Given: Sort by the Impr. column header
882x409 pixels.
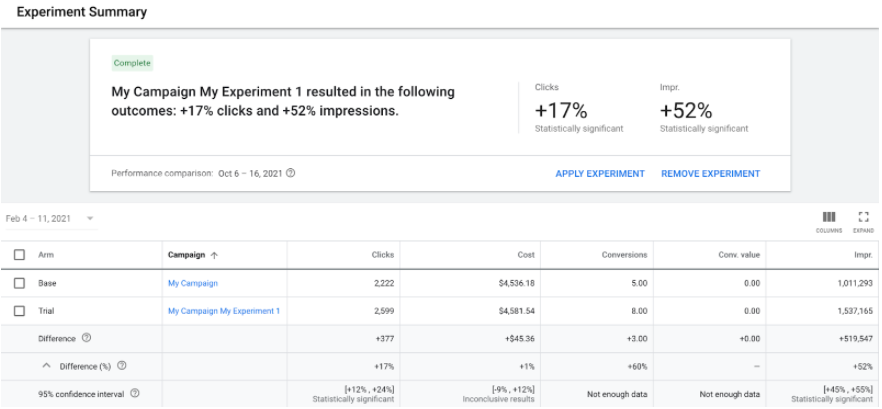Looking at the screenshot, I should pos(863,255).
